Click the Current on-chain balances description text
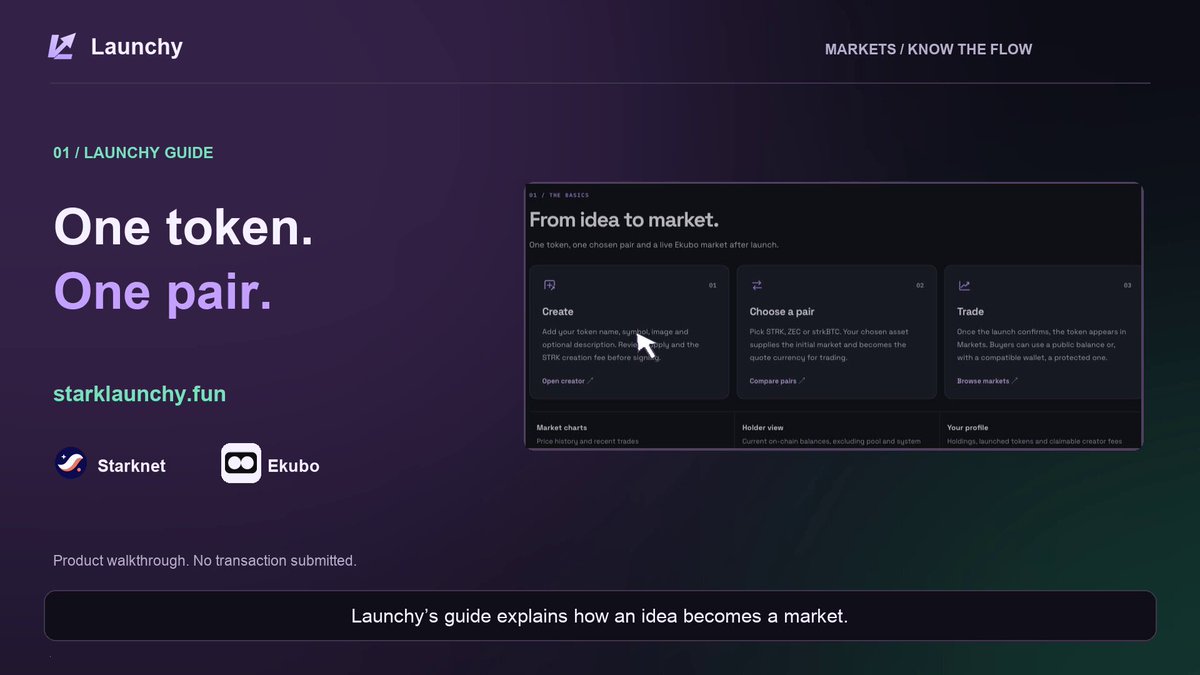This screenshot has height=675, width=1200. click(832, 441)
